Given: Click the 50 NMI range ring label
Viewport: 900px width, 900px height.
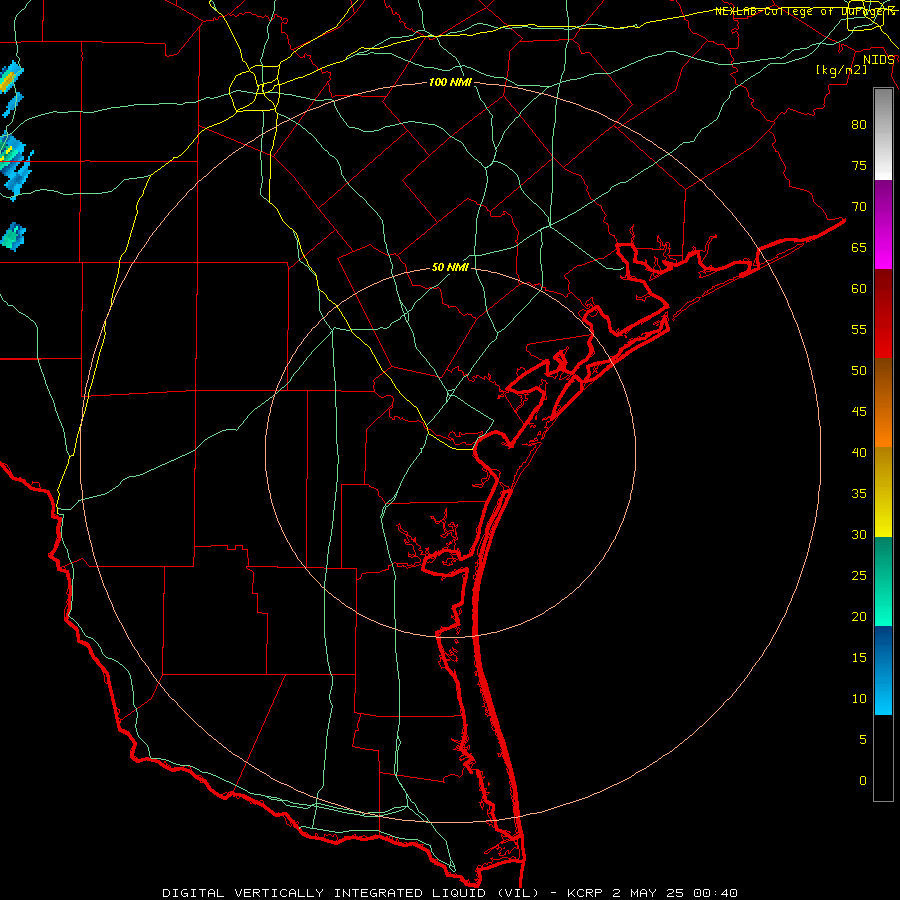Looking at the screenshot, I should (450, 267).
